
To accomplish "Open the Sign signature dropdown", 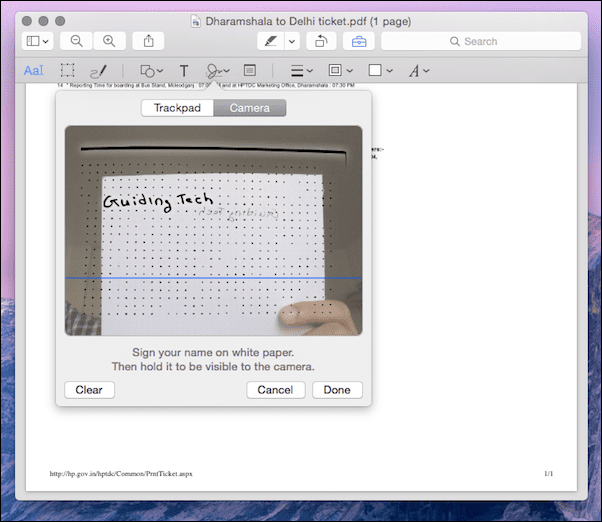I will tap(217, 71).
